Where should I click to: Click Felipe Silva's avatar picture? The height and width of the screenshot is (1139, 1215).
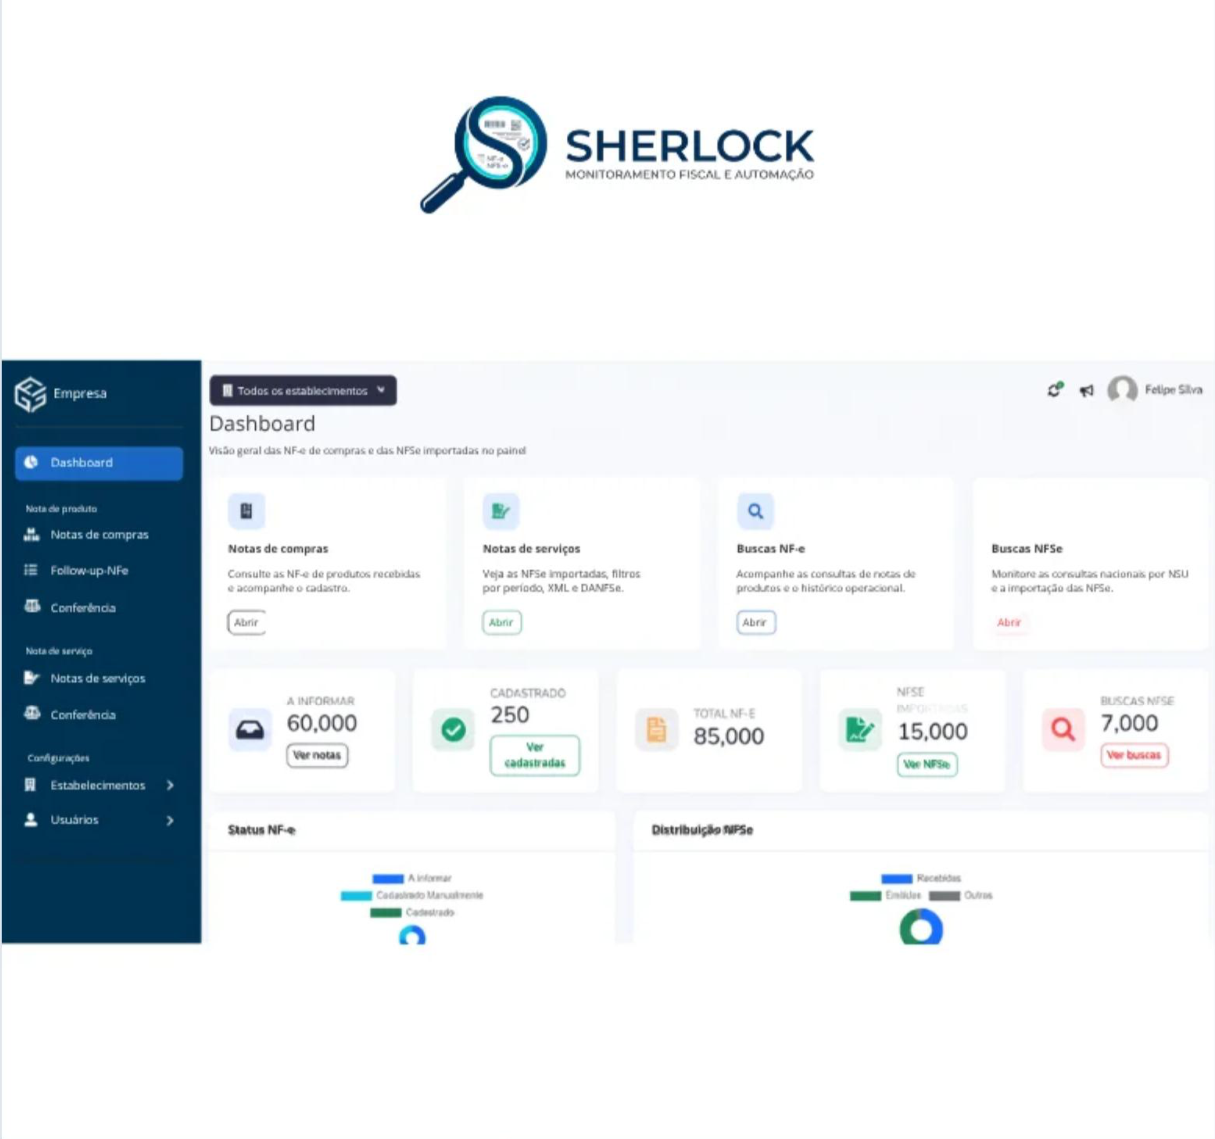(1122, 389)
